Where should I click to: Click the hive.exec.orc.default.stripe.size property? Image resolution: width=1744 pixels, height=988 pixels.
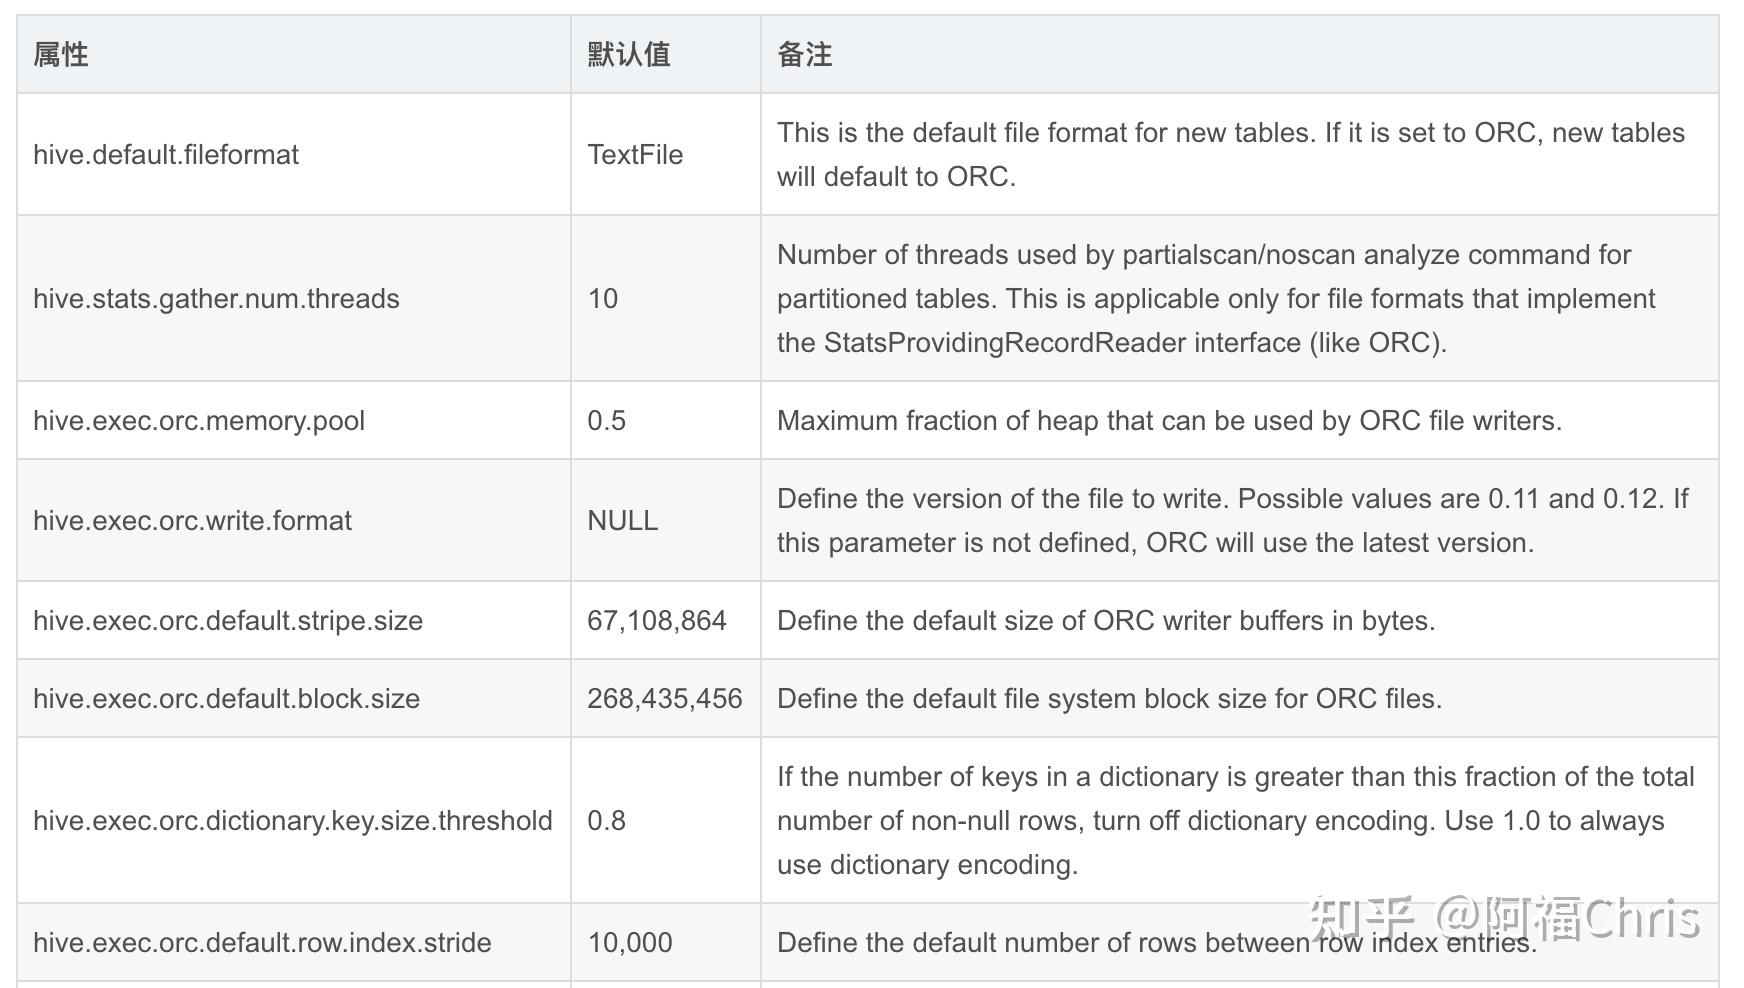pos(228,621)
